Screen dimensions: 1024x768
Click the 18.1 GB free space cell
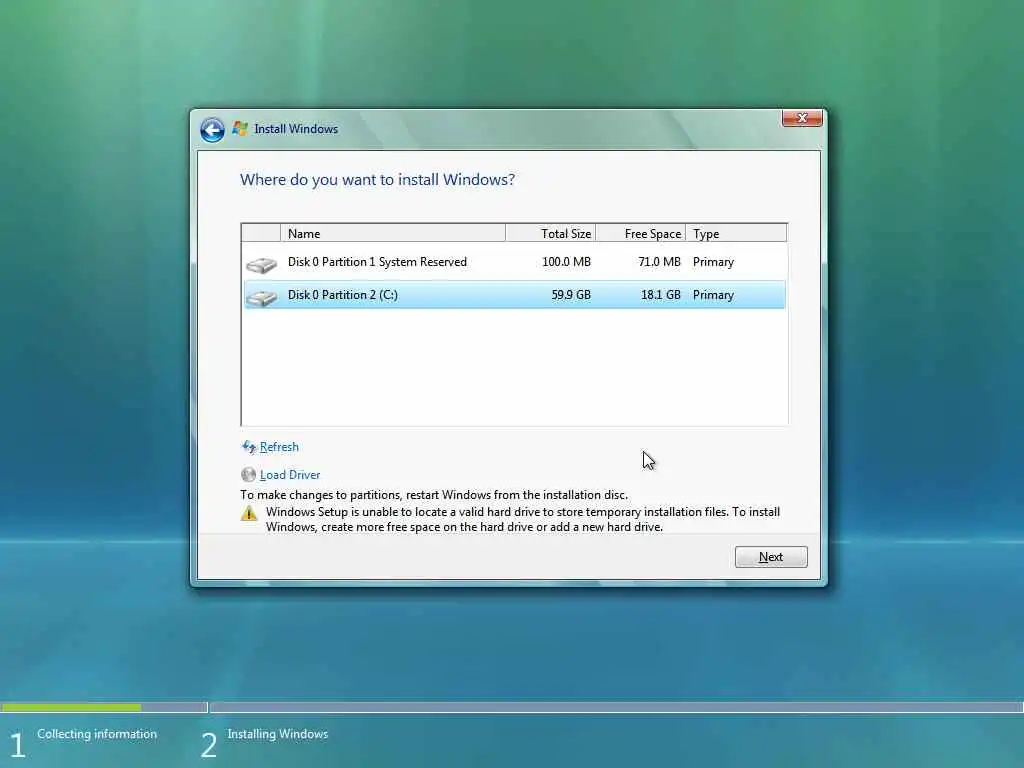pos(660,295)
